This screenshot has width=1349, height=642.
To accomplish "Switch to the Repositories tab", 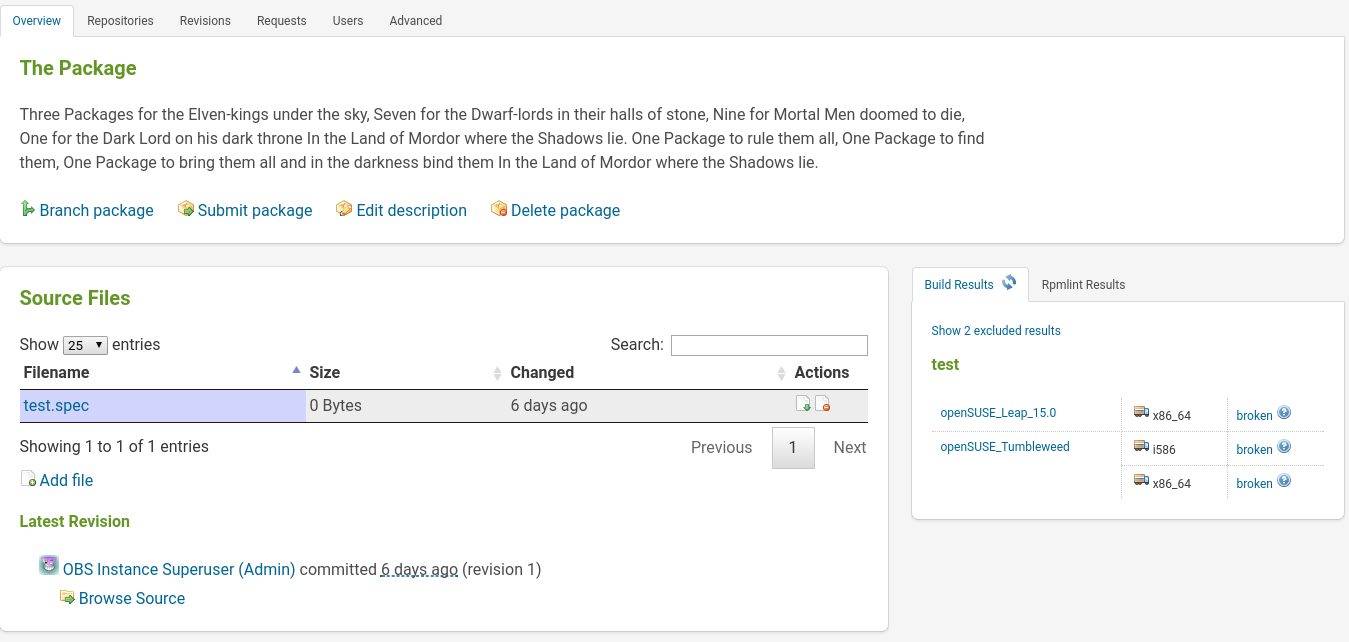I will [x=120, y=20].
